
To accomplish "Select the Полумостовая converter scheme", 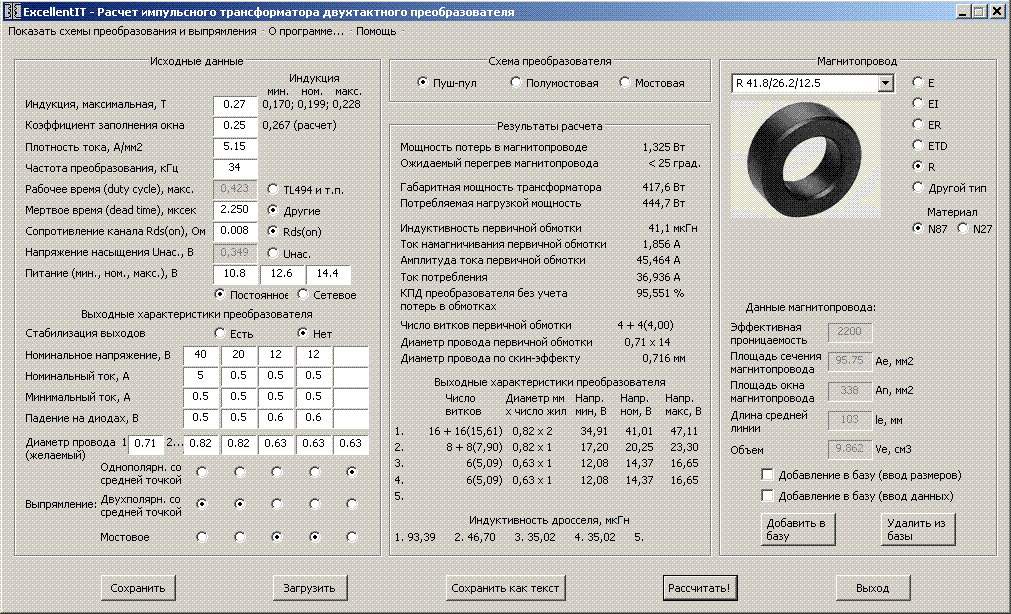I will pos(517,83).
